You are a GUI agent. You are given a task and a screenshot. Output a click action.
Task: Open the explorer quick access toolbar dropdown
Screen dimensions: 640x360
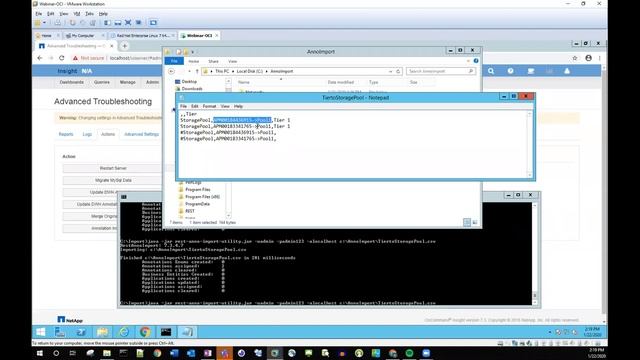[193, 52]
